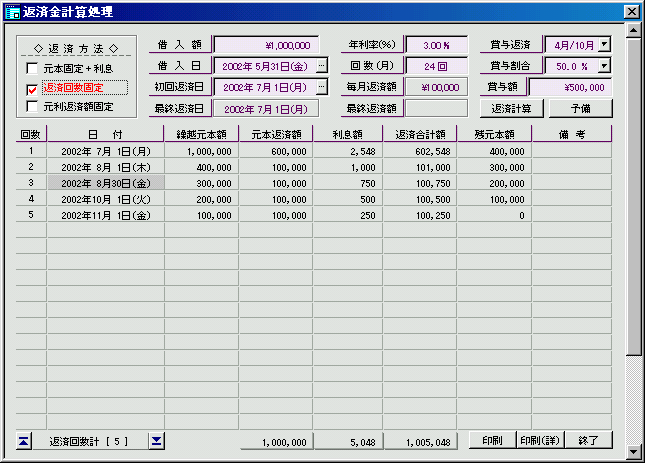Click the vertical scrollbar track
The width and height of the screenshot is (645, 463).
633,400
